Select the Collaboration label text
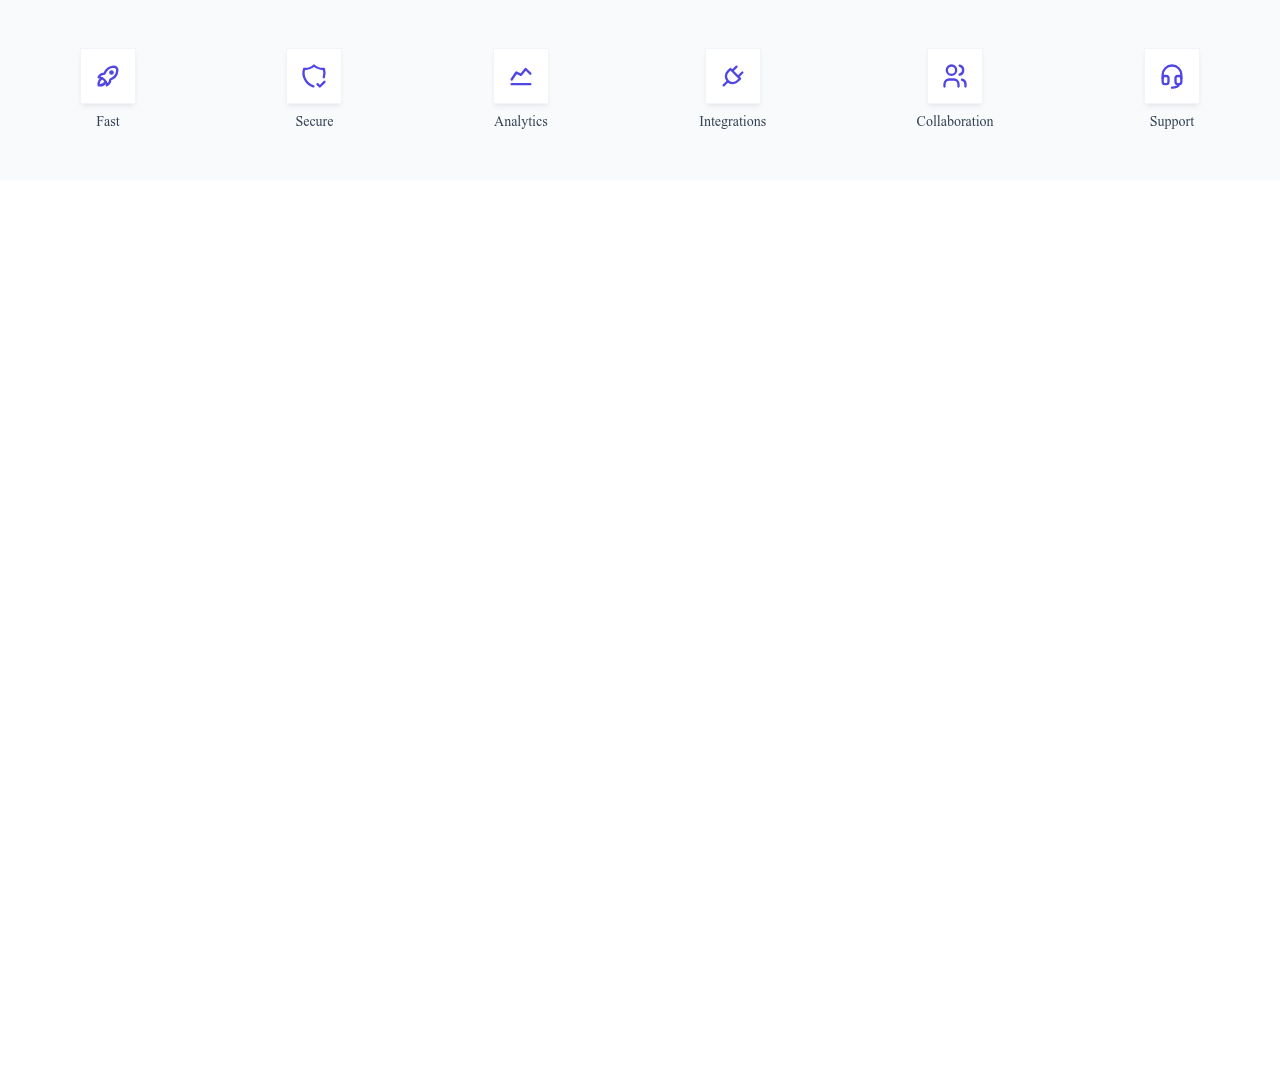The height and width of the screenshot is (1080, 1280). (x=955, y=121)
